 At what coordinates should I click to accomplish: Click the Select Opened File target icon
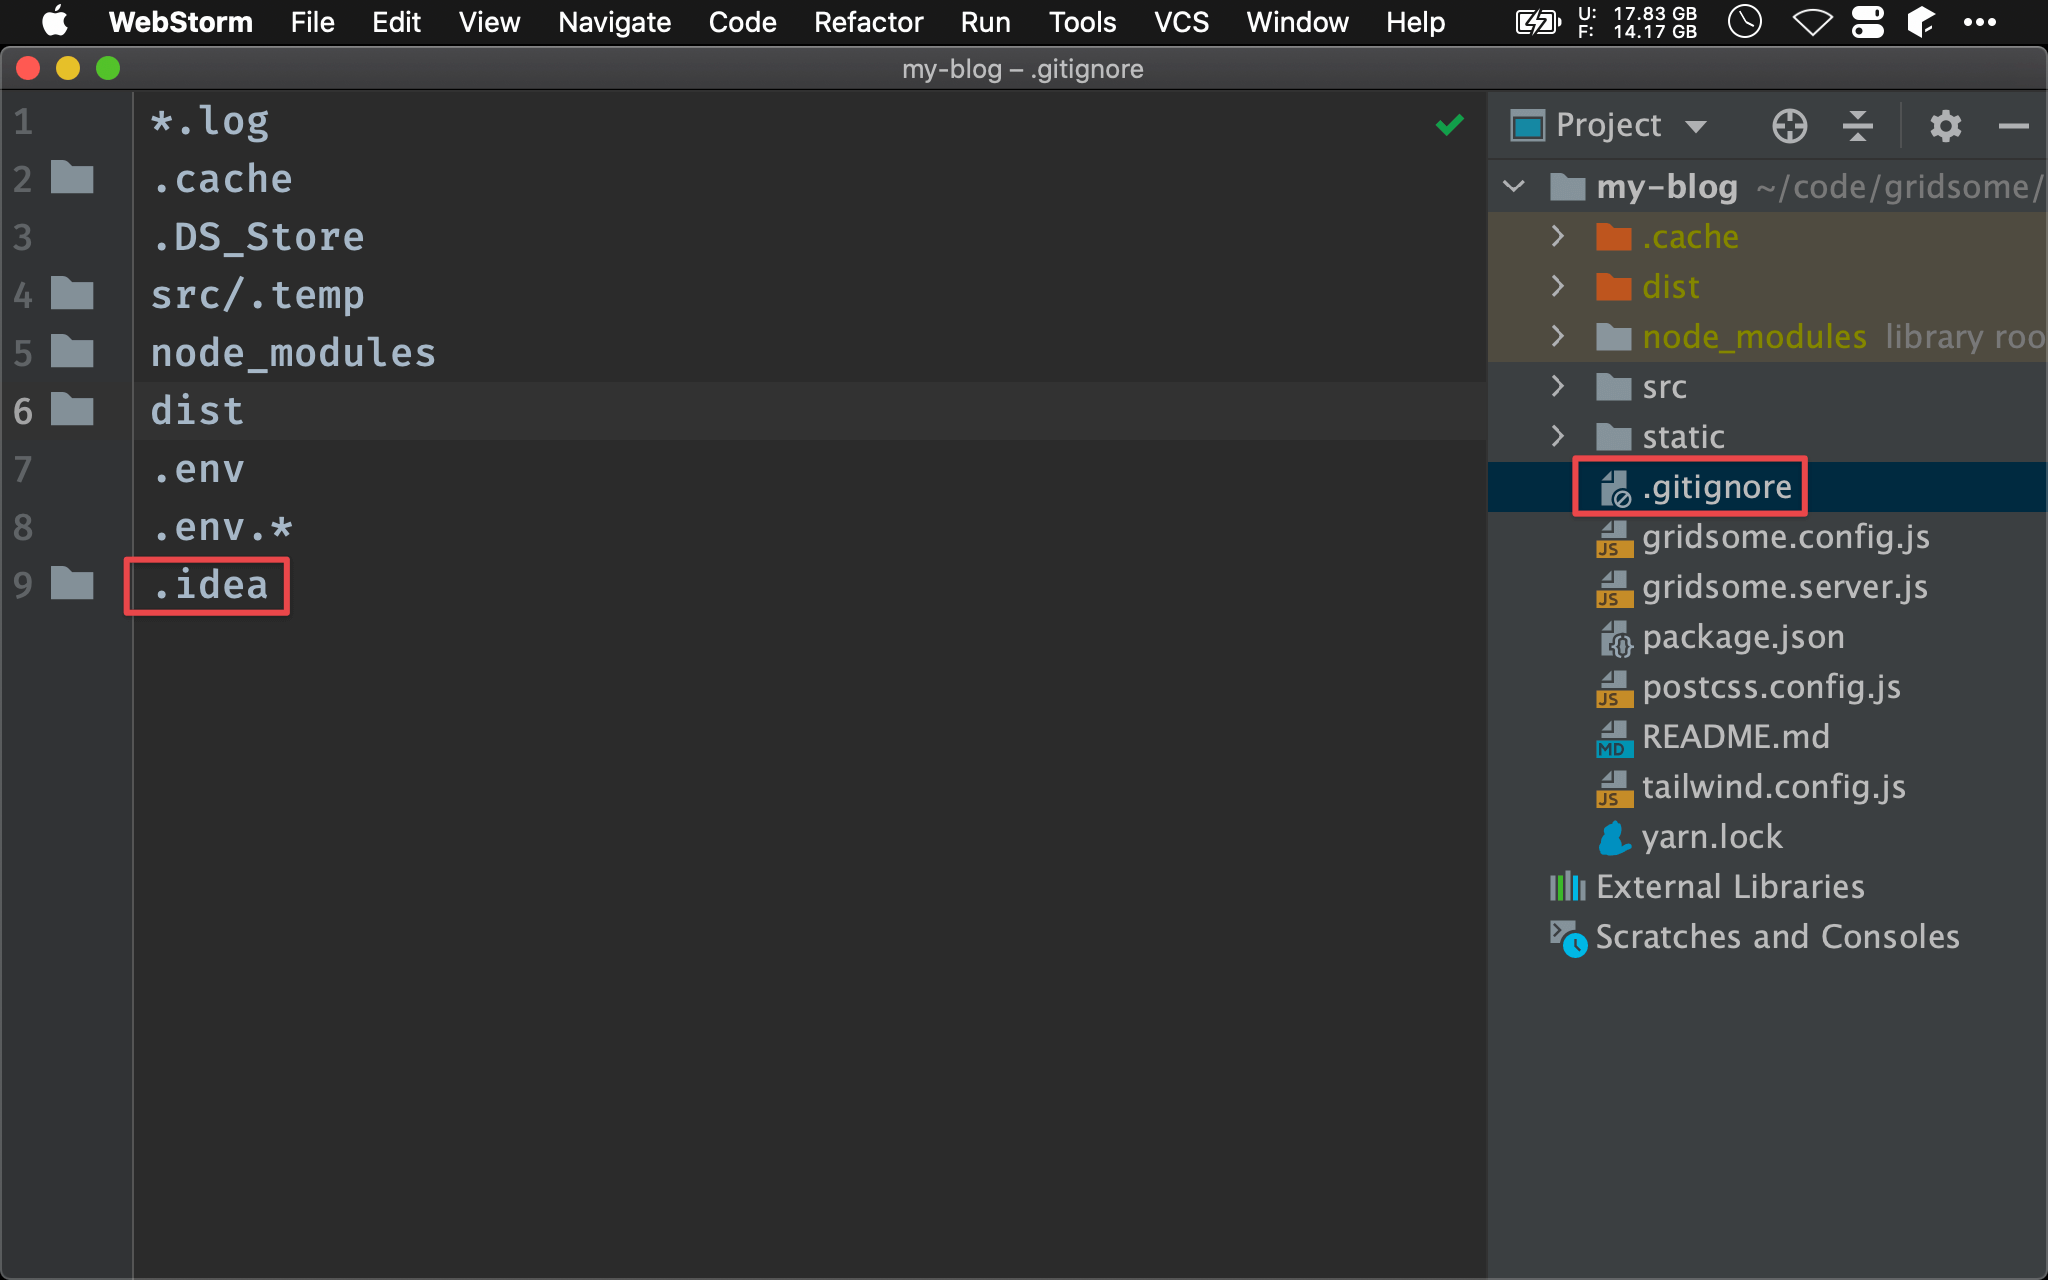pyautogui.click(x=1789, y=126)
